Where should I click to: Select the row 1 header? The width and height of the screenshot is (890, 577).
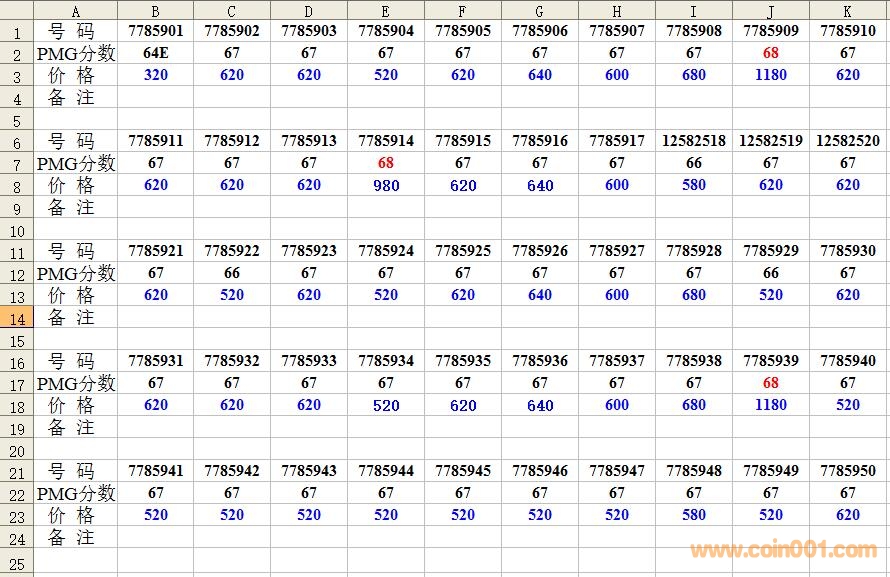[x=17, y=31]
